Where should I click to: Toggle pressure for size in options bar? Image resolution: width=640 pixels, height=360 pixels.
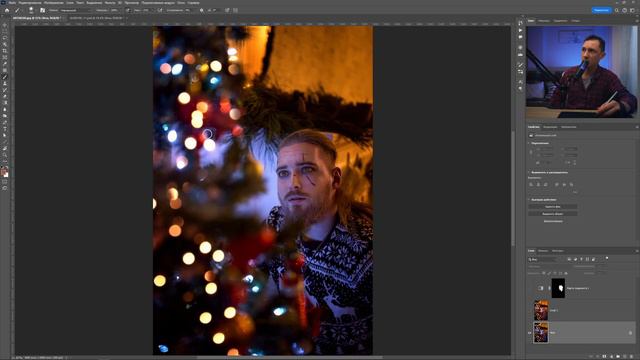[x=227, y=10]
